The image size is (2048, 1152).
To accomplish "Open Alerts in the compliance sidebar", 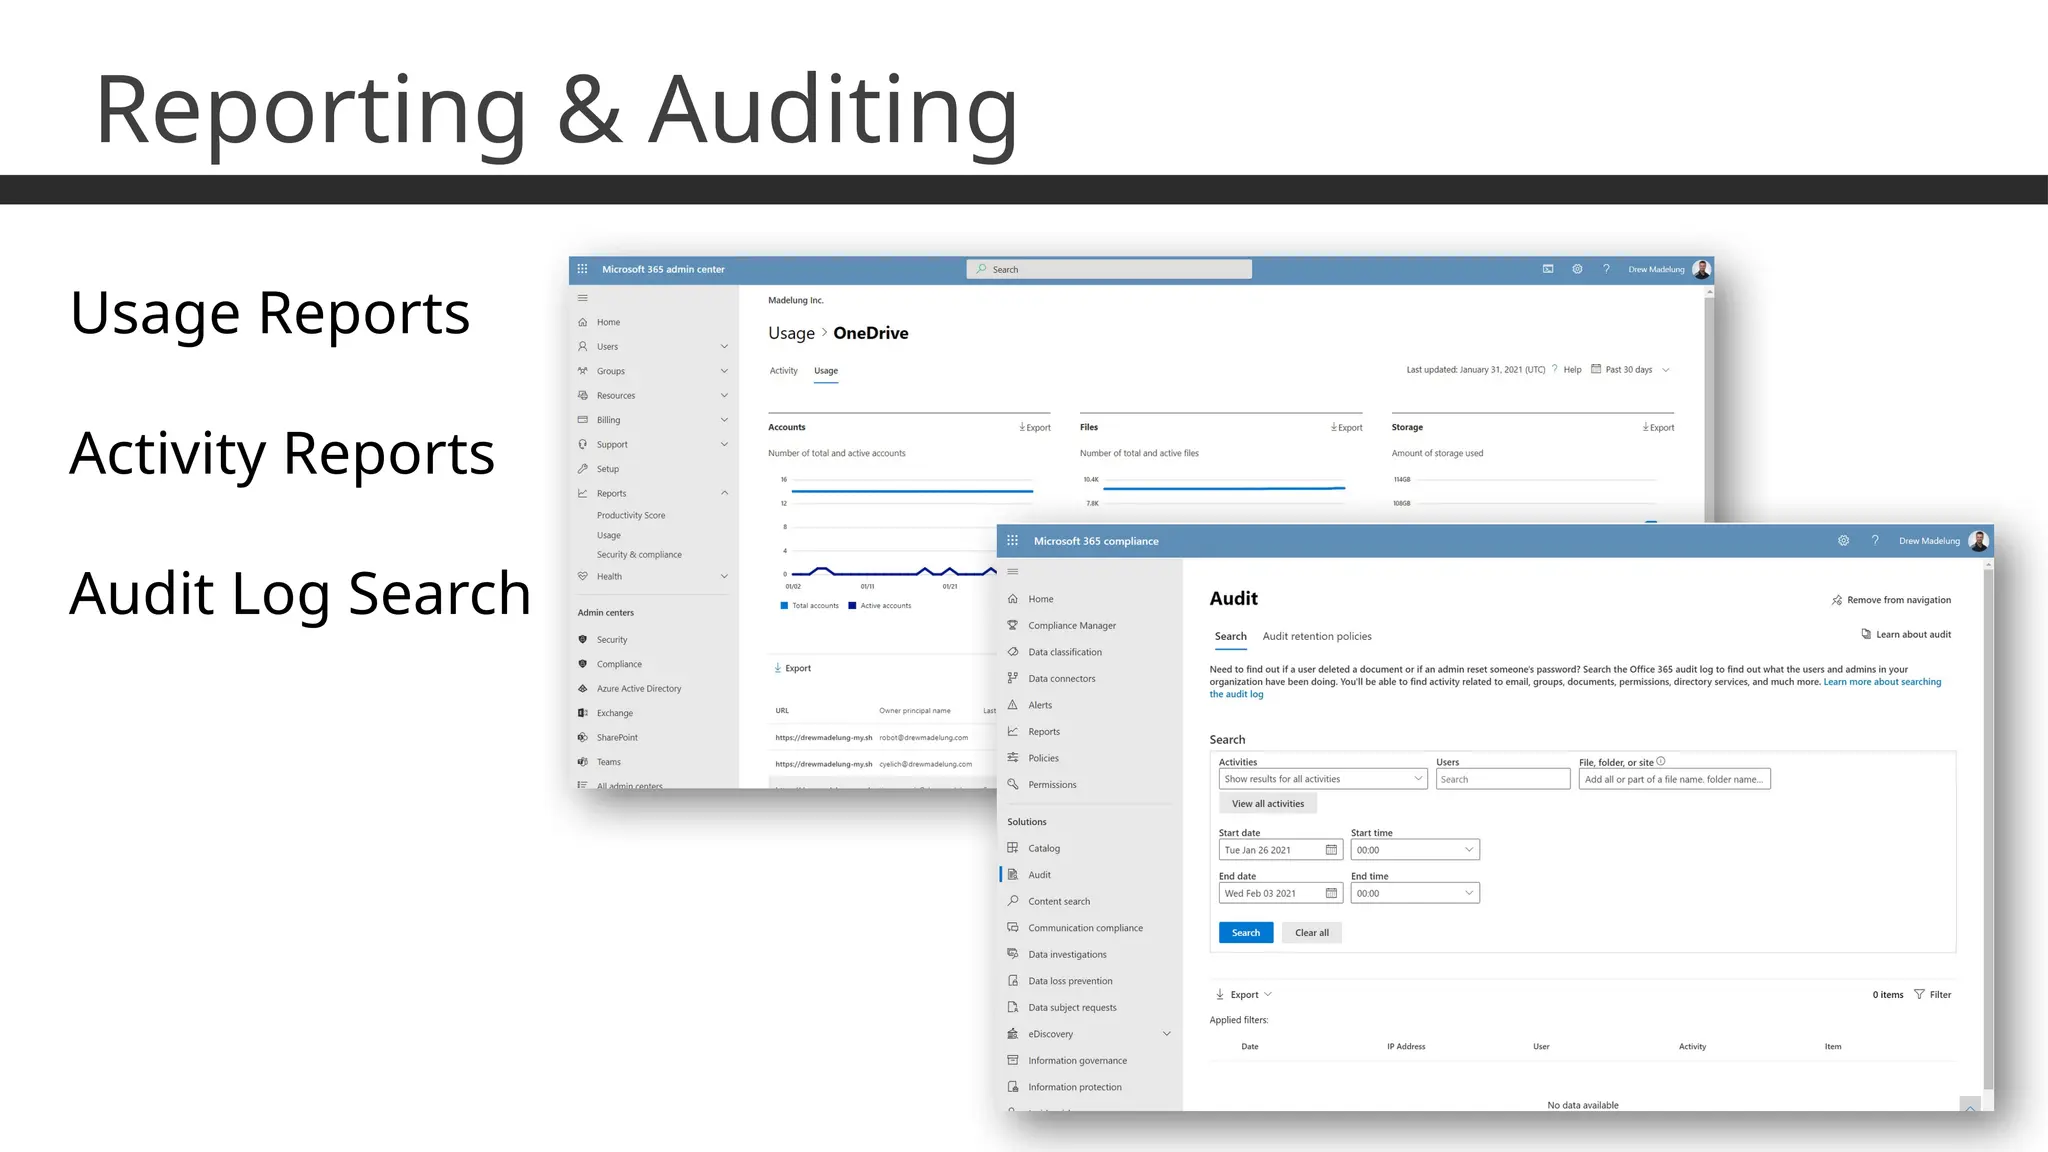I will (1040, 705).
